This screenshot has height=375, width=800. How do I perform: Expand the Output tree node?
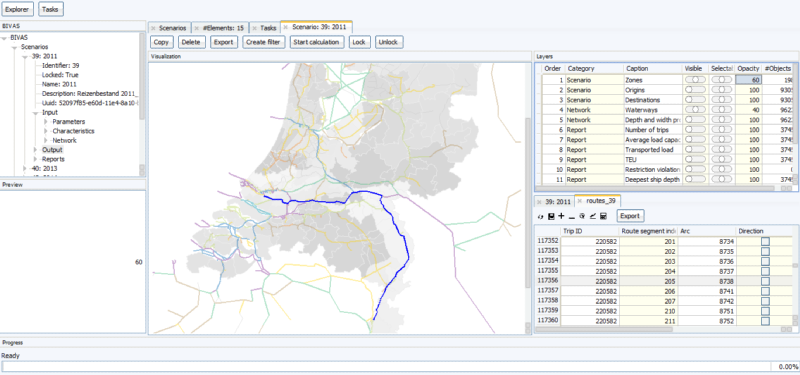coord(36,150)
